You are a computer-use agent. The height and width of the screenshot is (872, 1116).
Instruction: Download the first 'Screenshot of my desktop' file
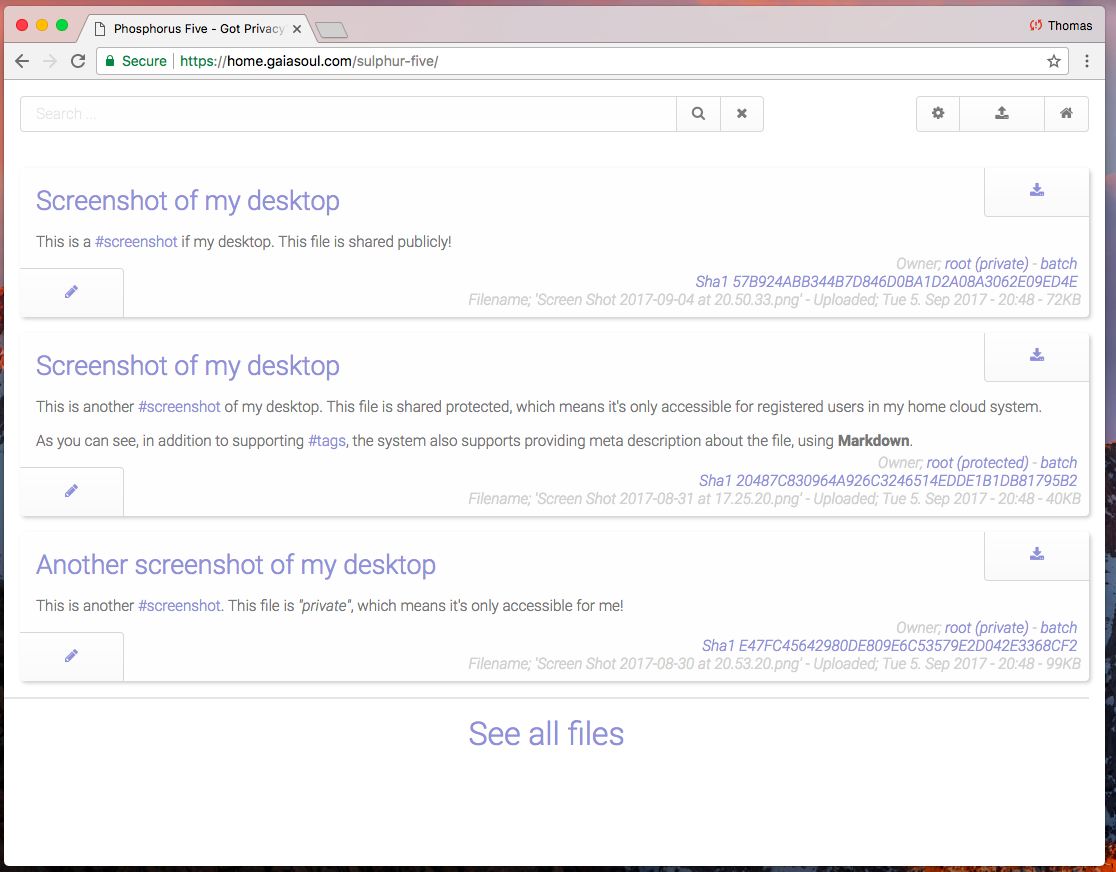coord(1037,191)
